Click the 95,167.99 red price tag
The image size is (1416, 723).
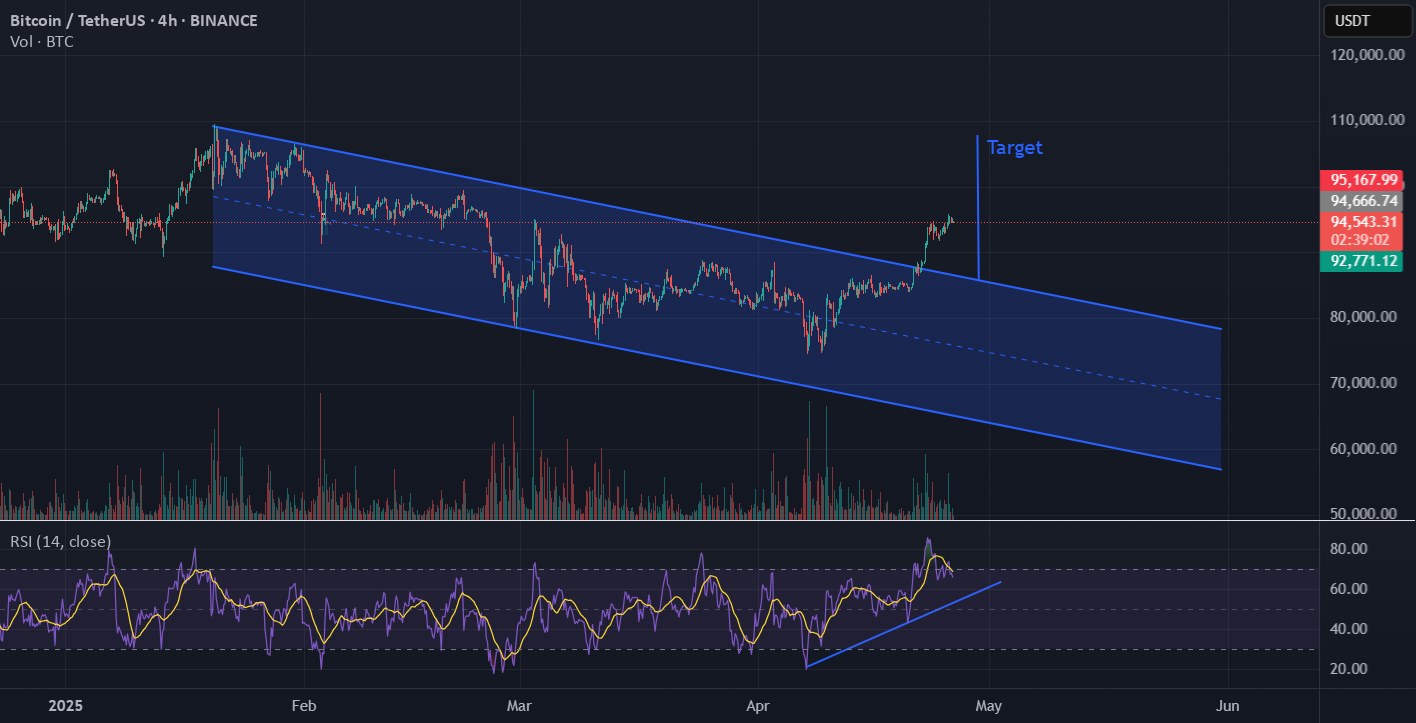coord(1361,180)
